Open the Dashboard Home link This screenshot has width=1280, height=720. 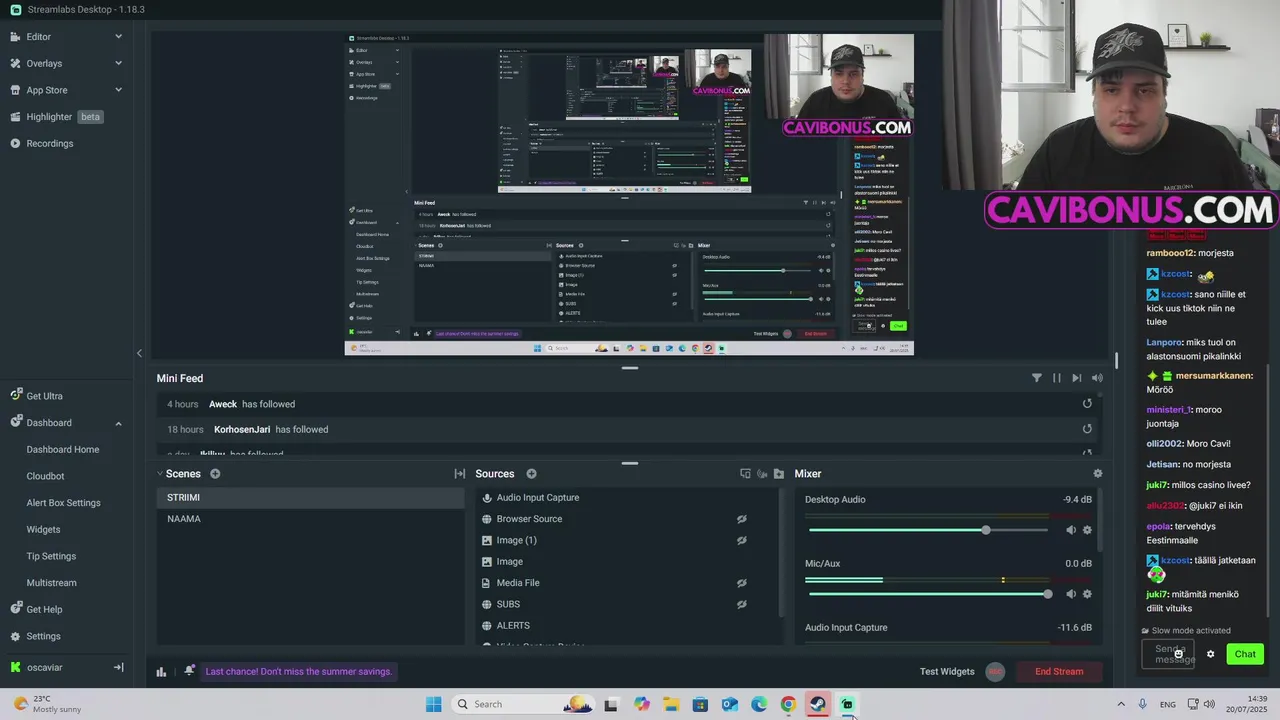point(63,450)
